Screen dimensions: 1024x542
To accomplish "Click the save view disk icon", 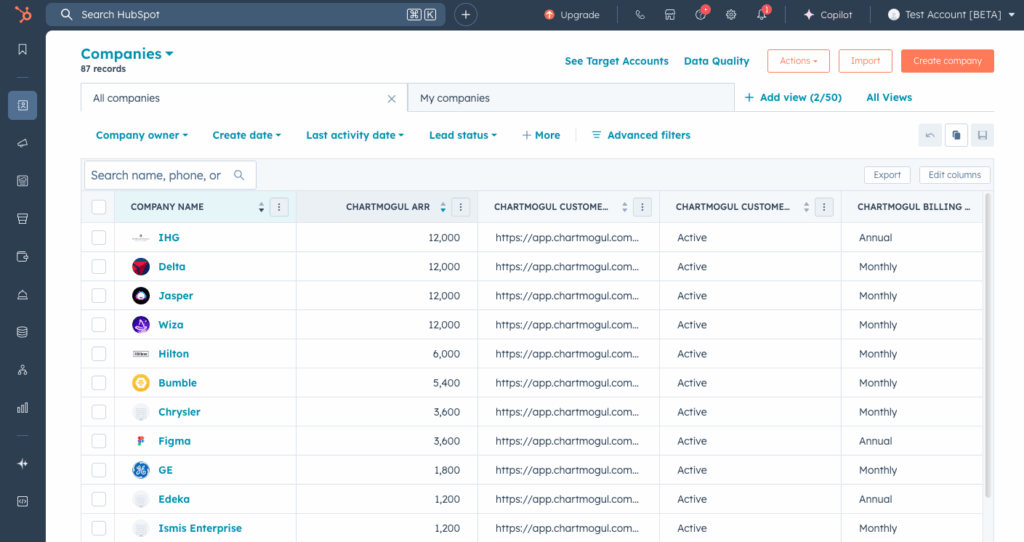I will coord(982,135).
